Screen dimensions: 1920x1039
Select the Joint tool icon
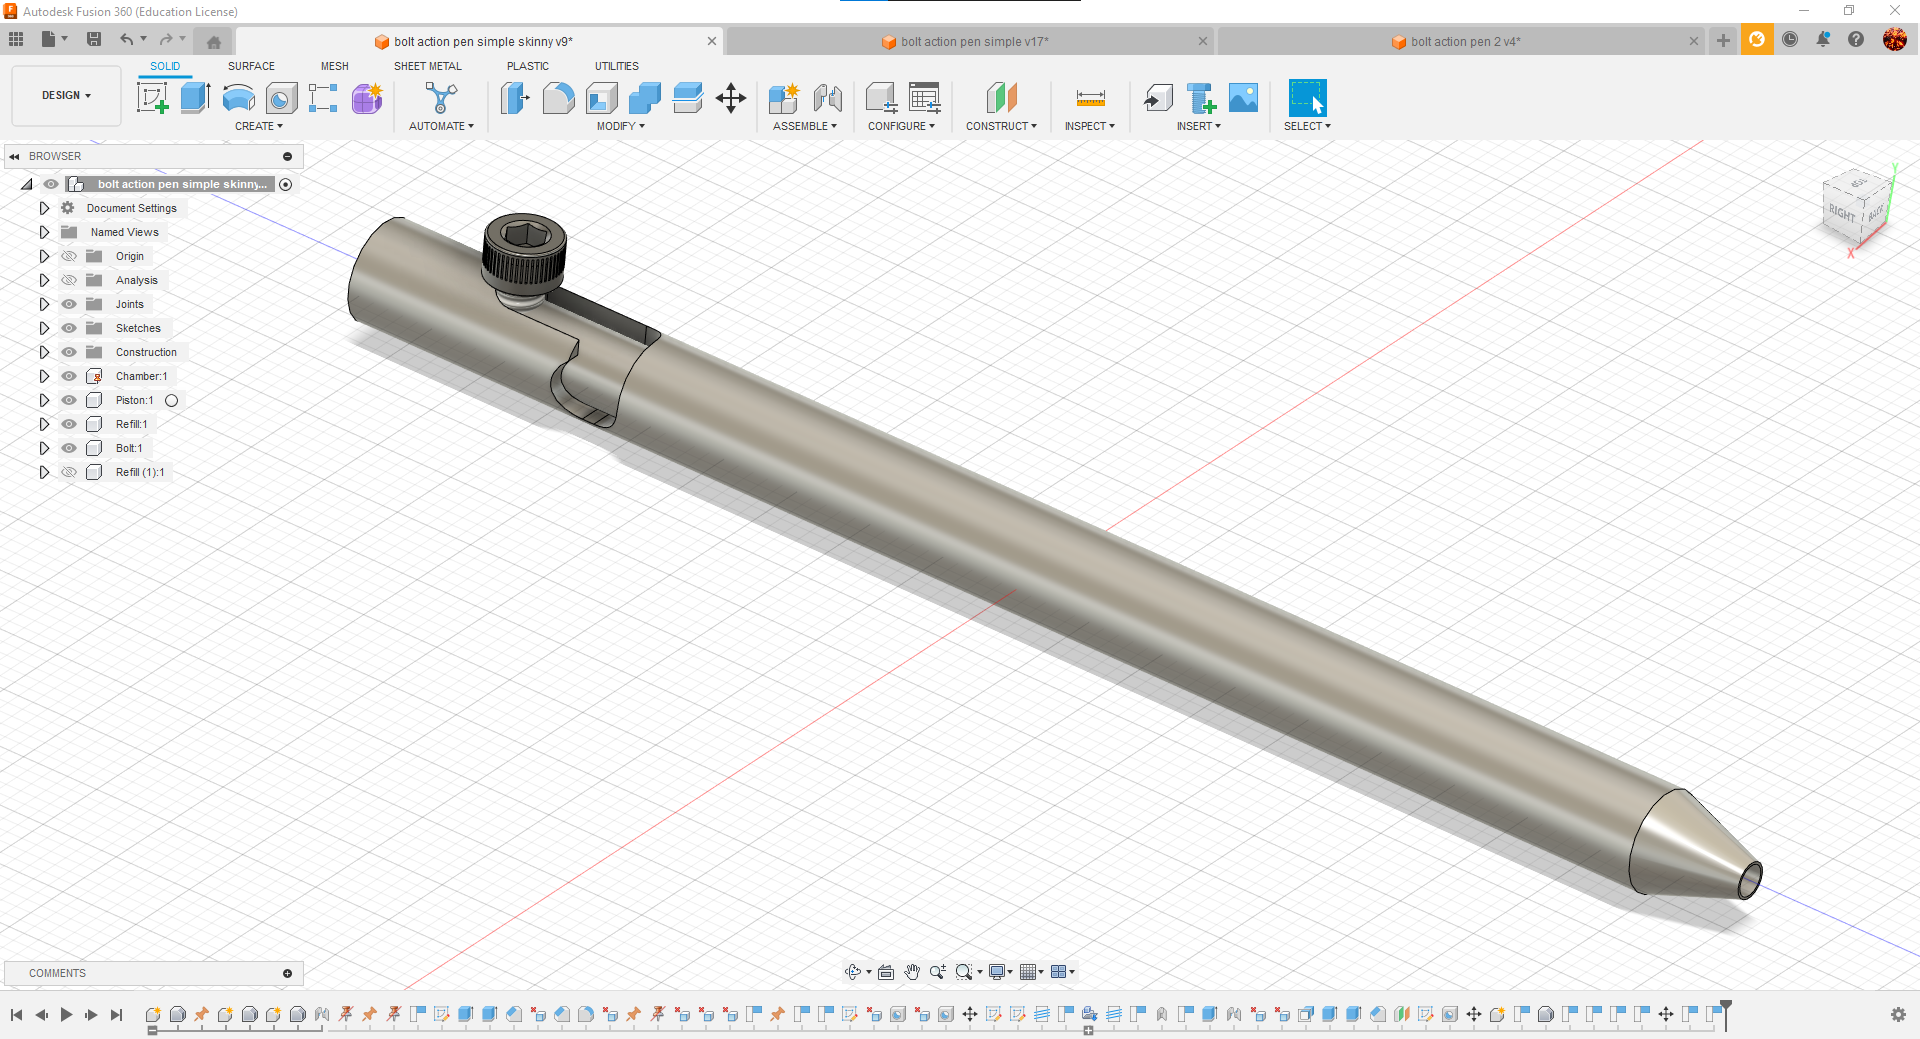[x=827, y=98]
